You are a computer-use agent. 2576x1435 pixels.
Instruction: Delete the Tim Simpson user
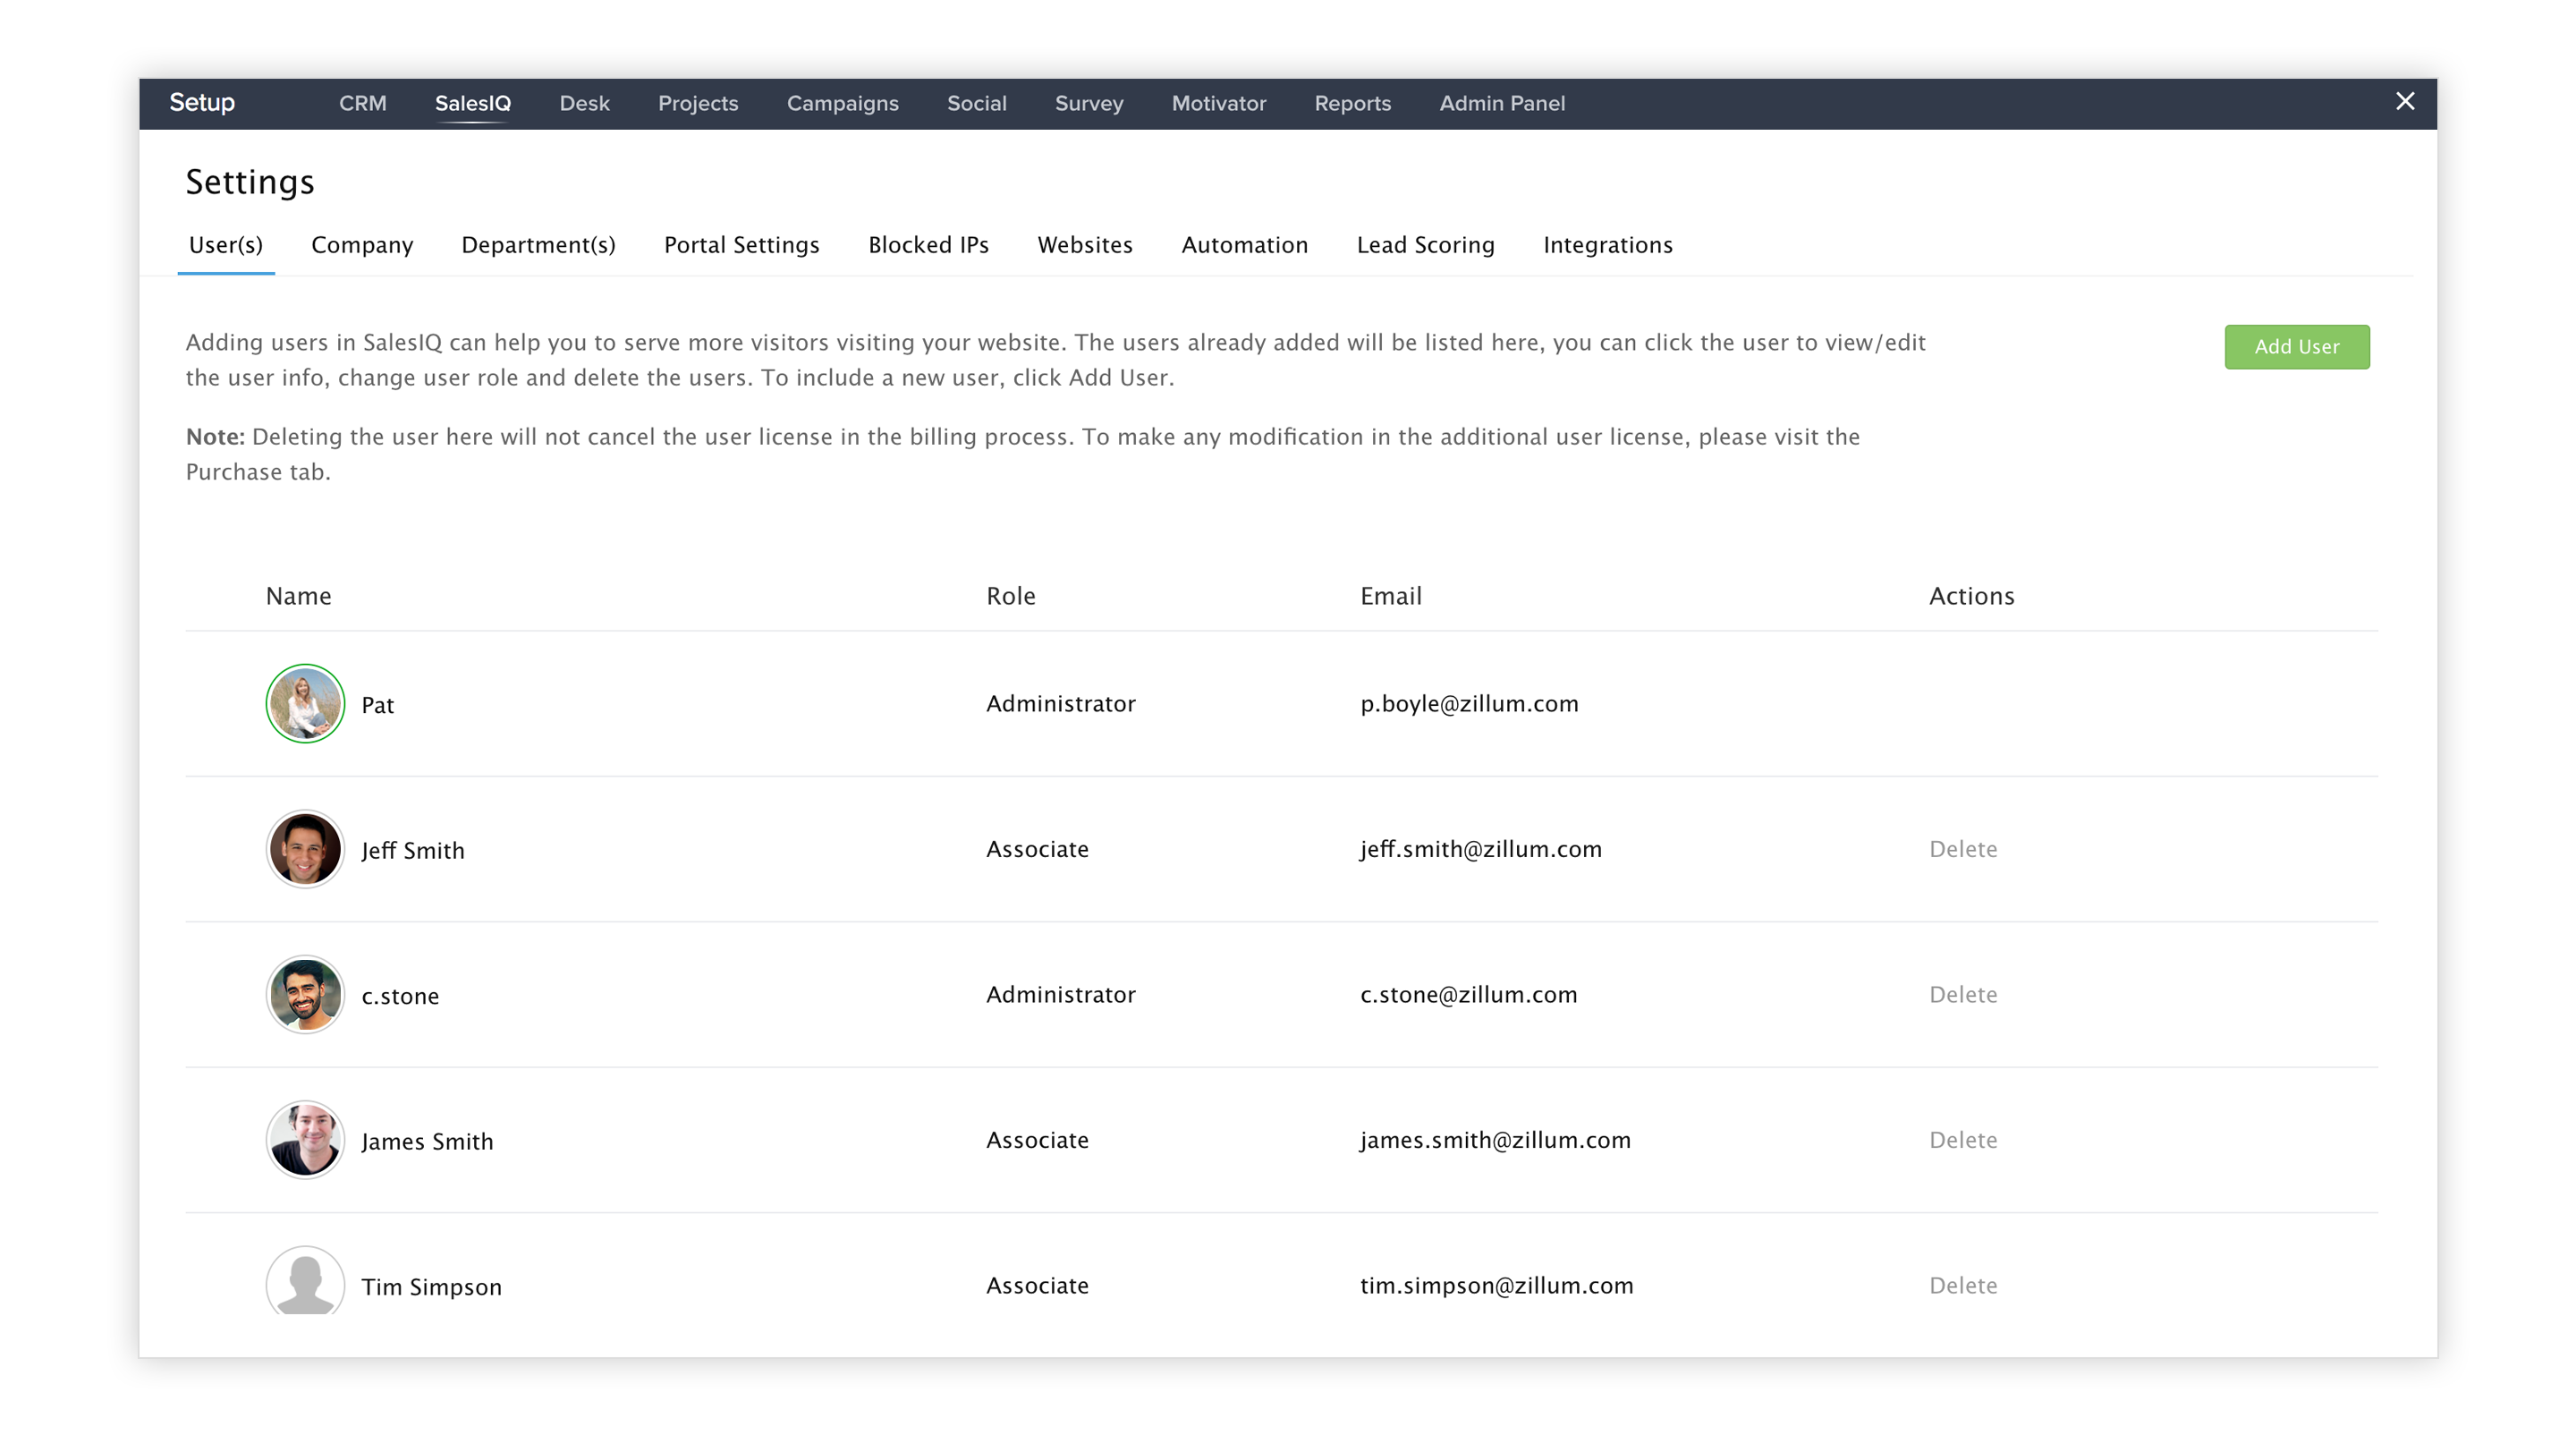1962,1286
